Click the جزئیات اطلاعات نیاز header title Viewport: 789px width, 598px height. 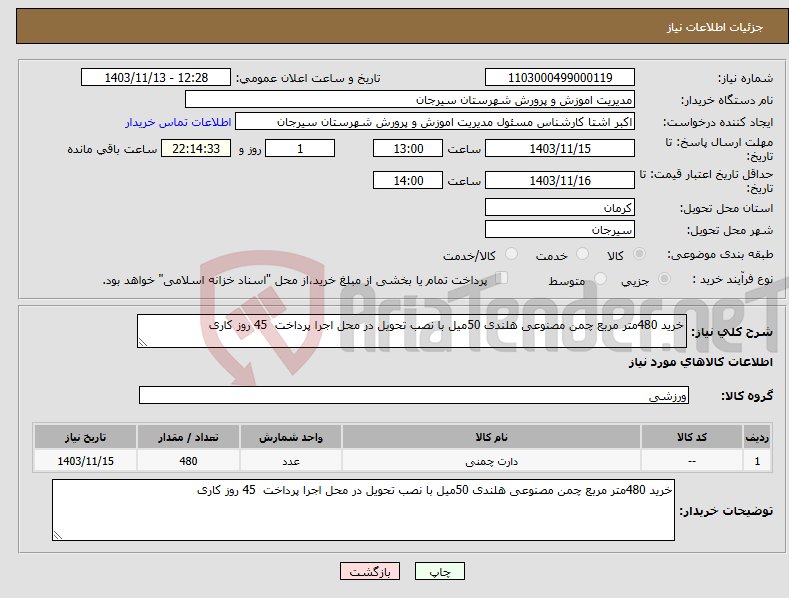pos(715,27)
